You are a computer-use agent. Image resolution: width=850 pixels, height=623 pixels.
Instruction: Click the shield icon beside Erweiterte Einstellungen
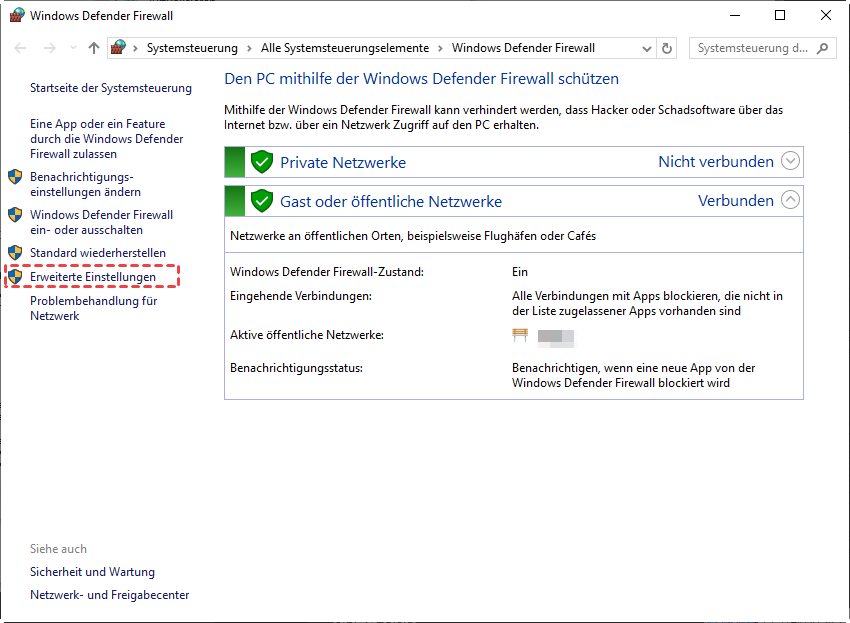15,277
